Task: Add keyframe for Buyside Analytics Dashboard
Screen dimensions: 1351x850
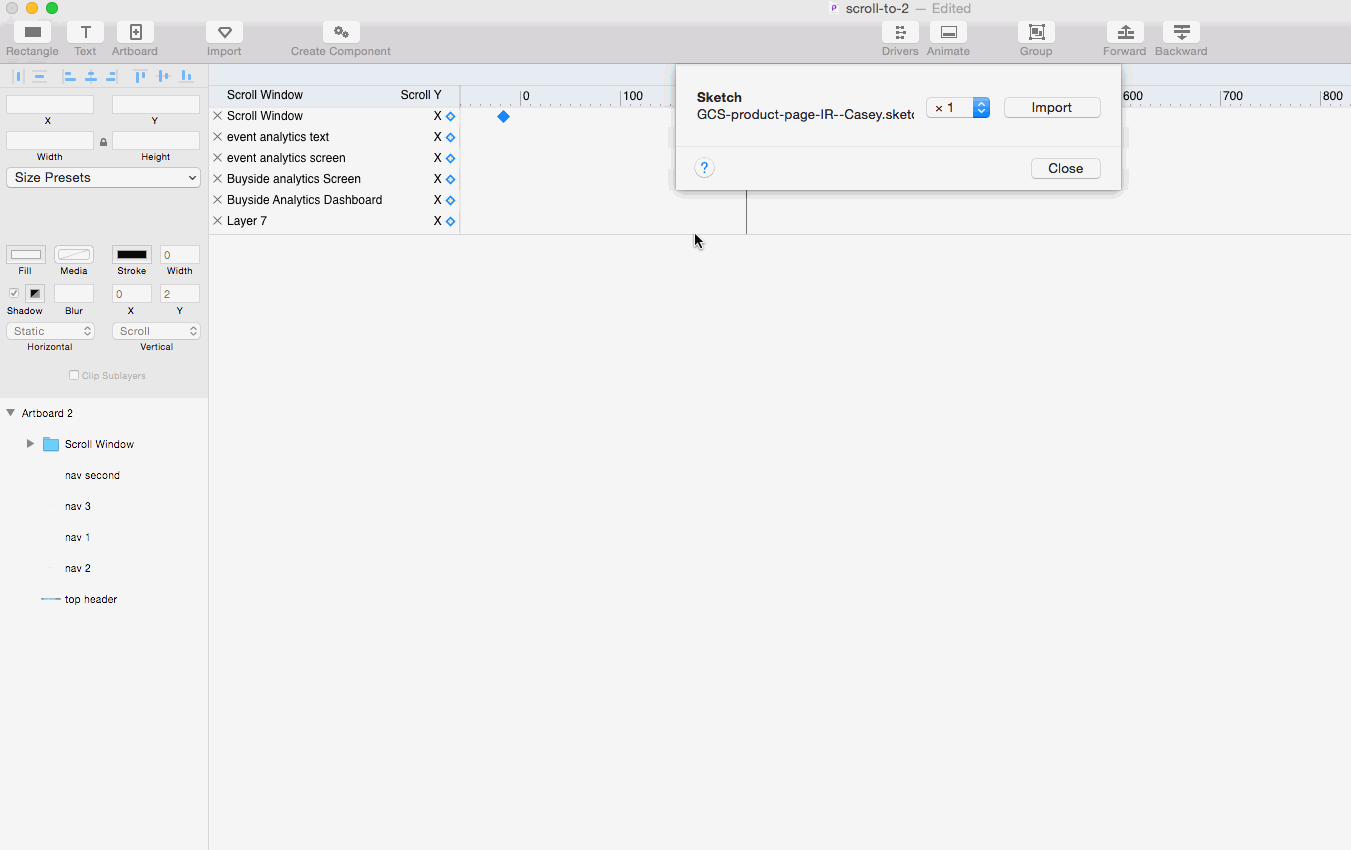Action: pyautogui.click(x=450, y=200)
